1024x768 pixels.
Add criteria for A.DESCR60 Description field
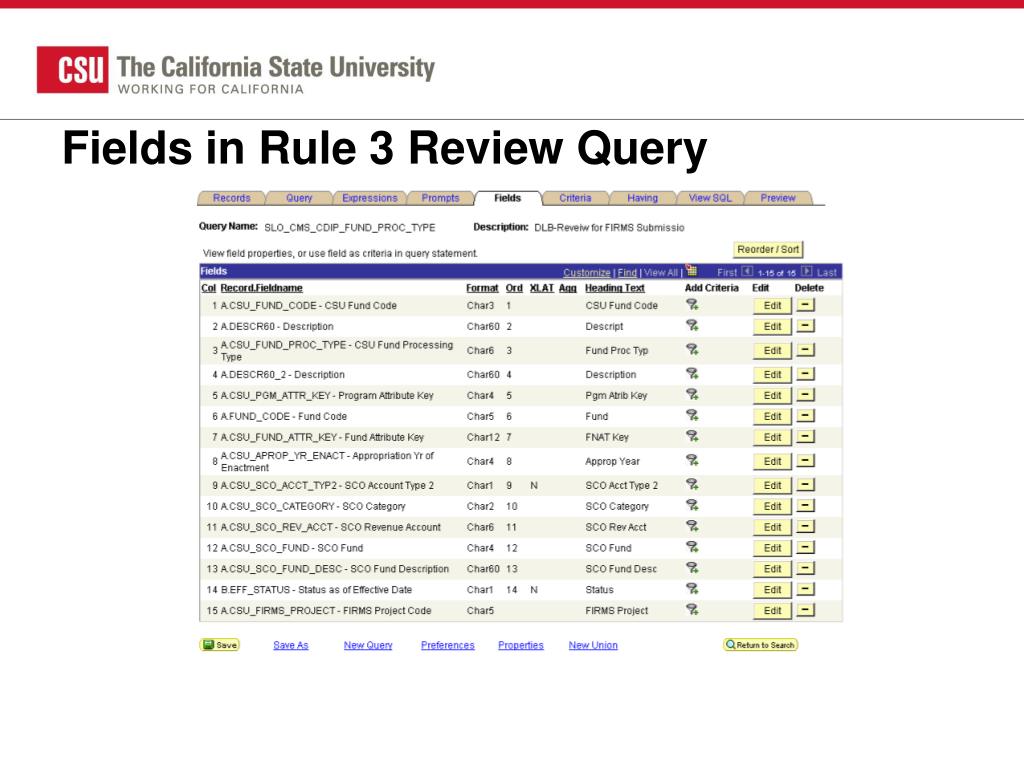pyautogui.click(x=692, y=325)
